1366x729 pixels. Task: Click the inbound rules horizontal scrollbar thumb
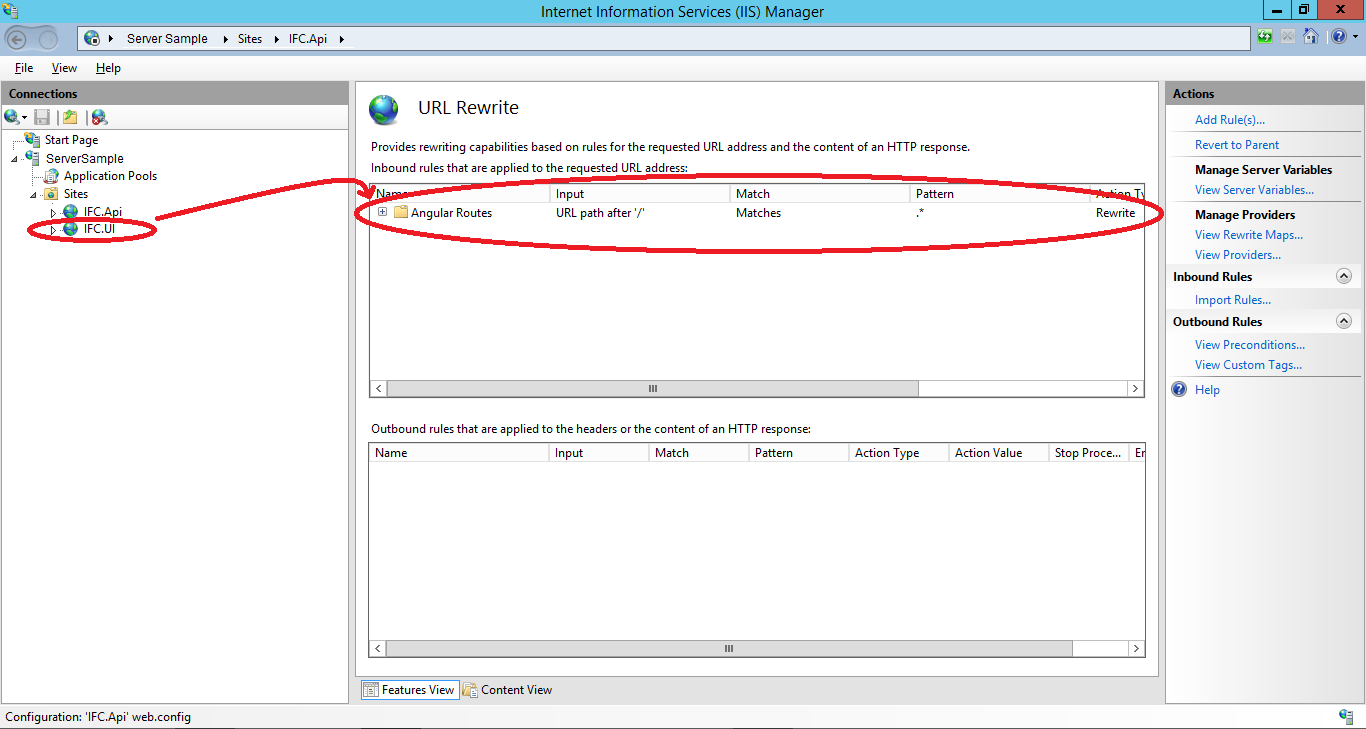[653, 388]
